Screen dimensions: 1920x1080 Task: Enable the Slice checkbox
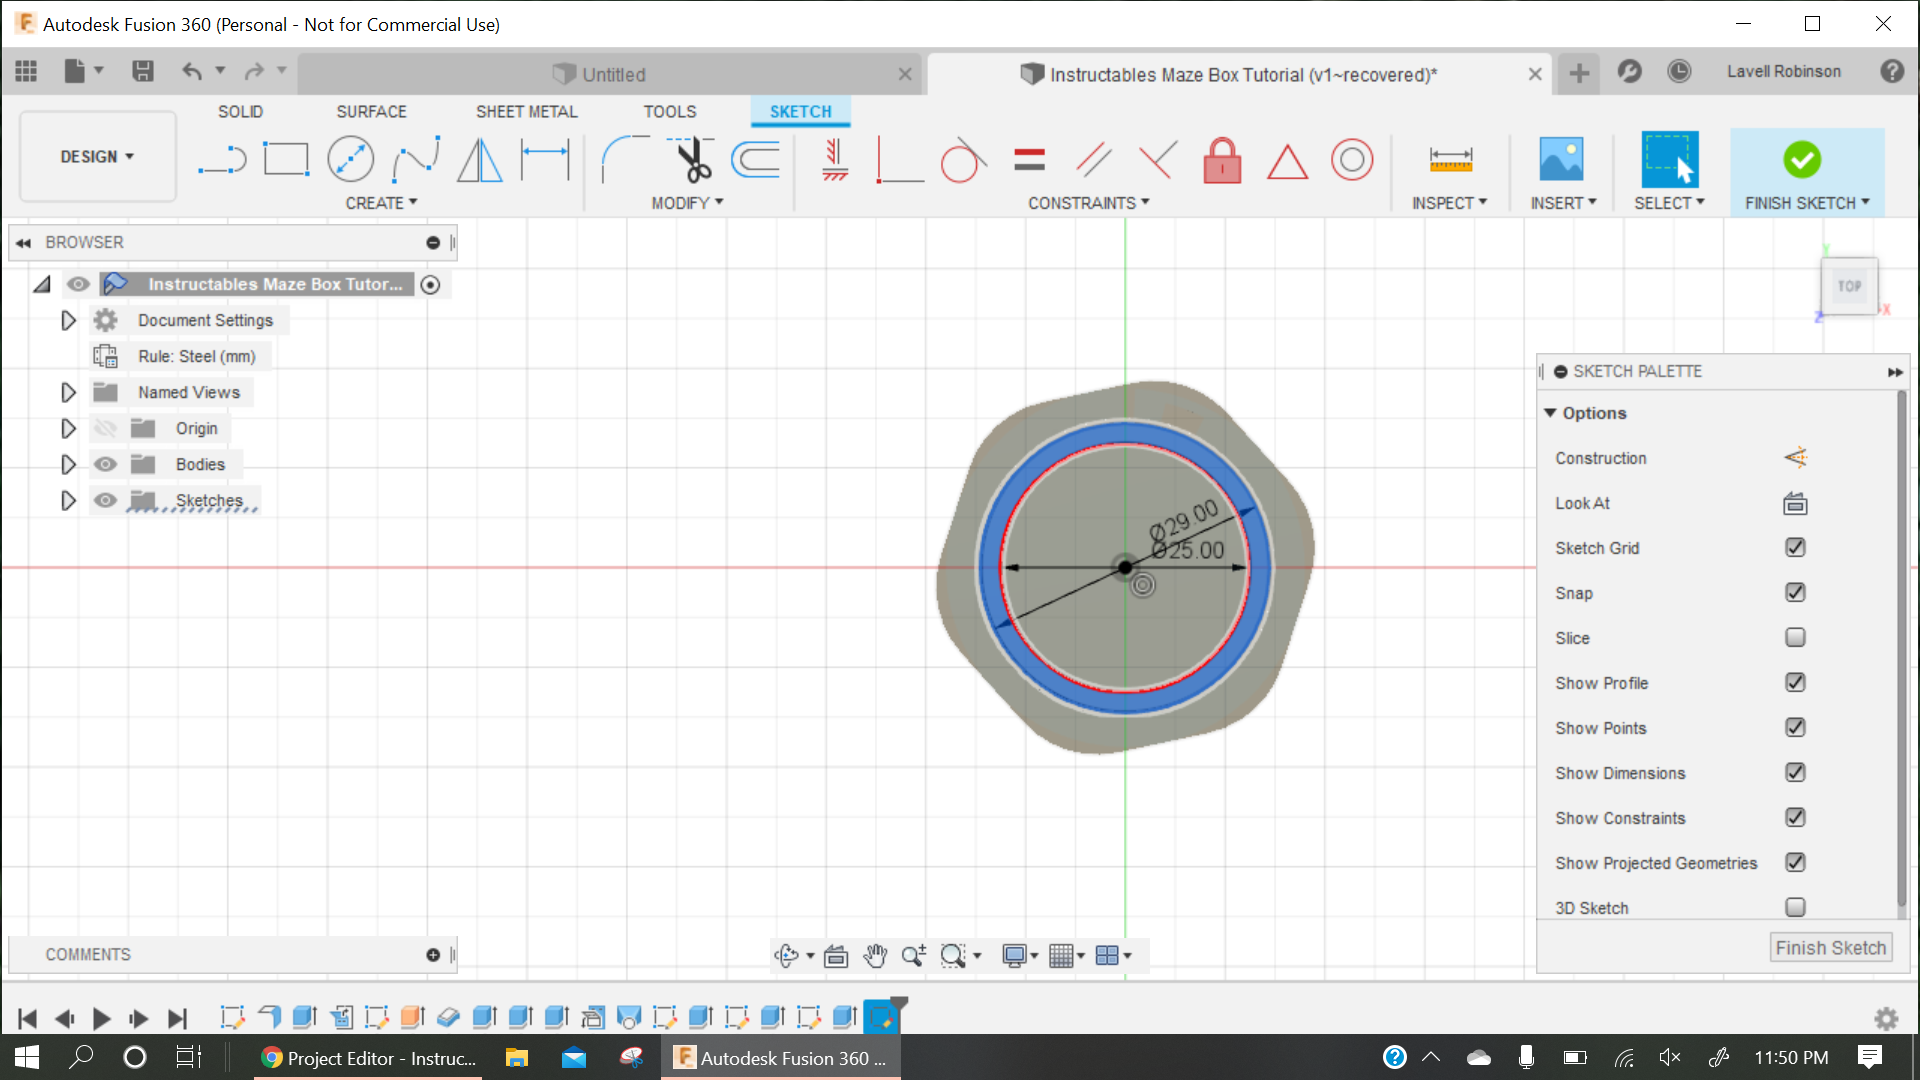click(1795, 638)
